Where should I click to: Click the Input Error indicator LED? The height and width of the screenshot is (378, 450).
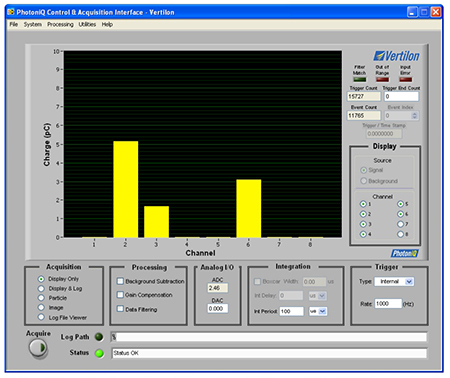[x=405, y=79]
